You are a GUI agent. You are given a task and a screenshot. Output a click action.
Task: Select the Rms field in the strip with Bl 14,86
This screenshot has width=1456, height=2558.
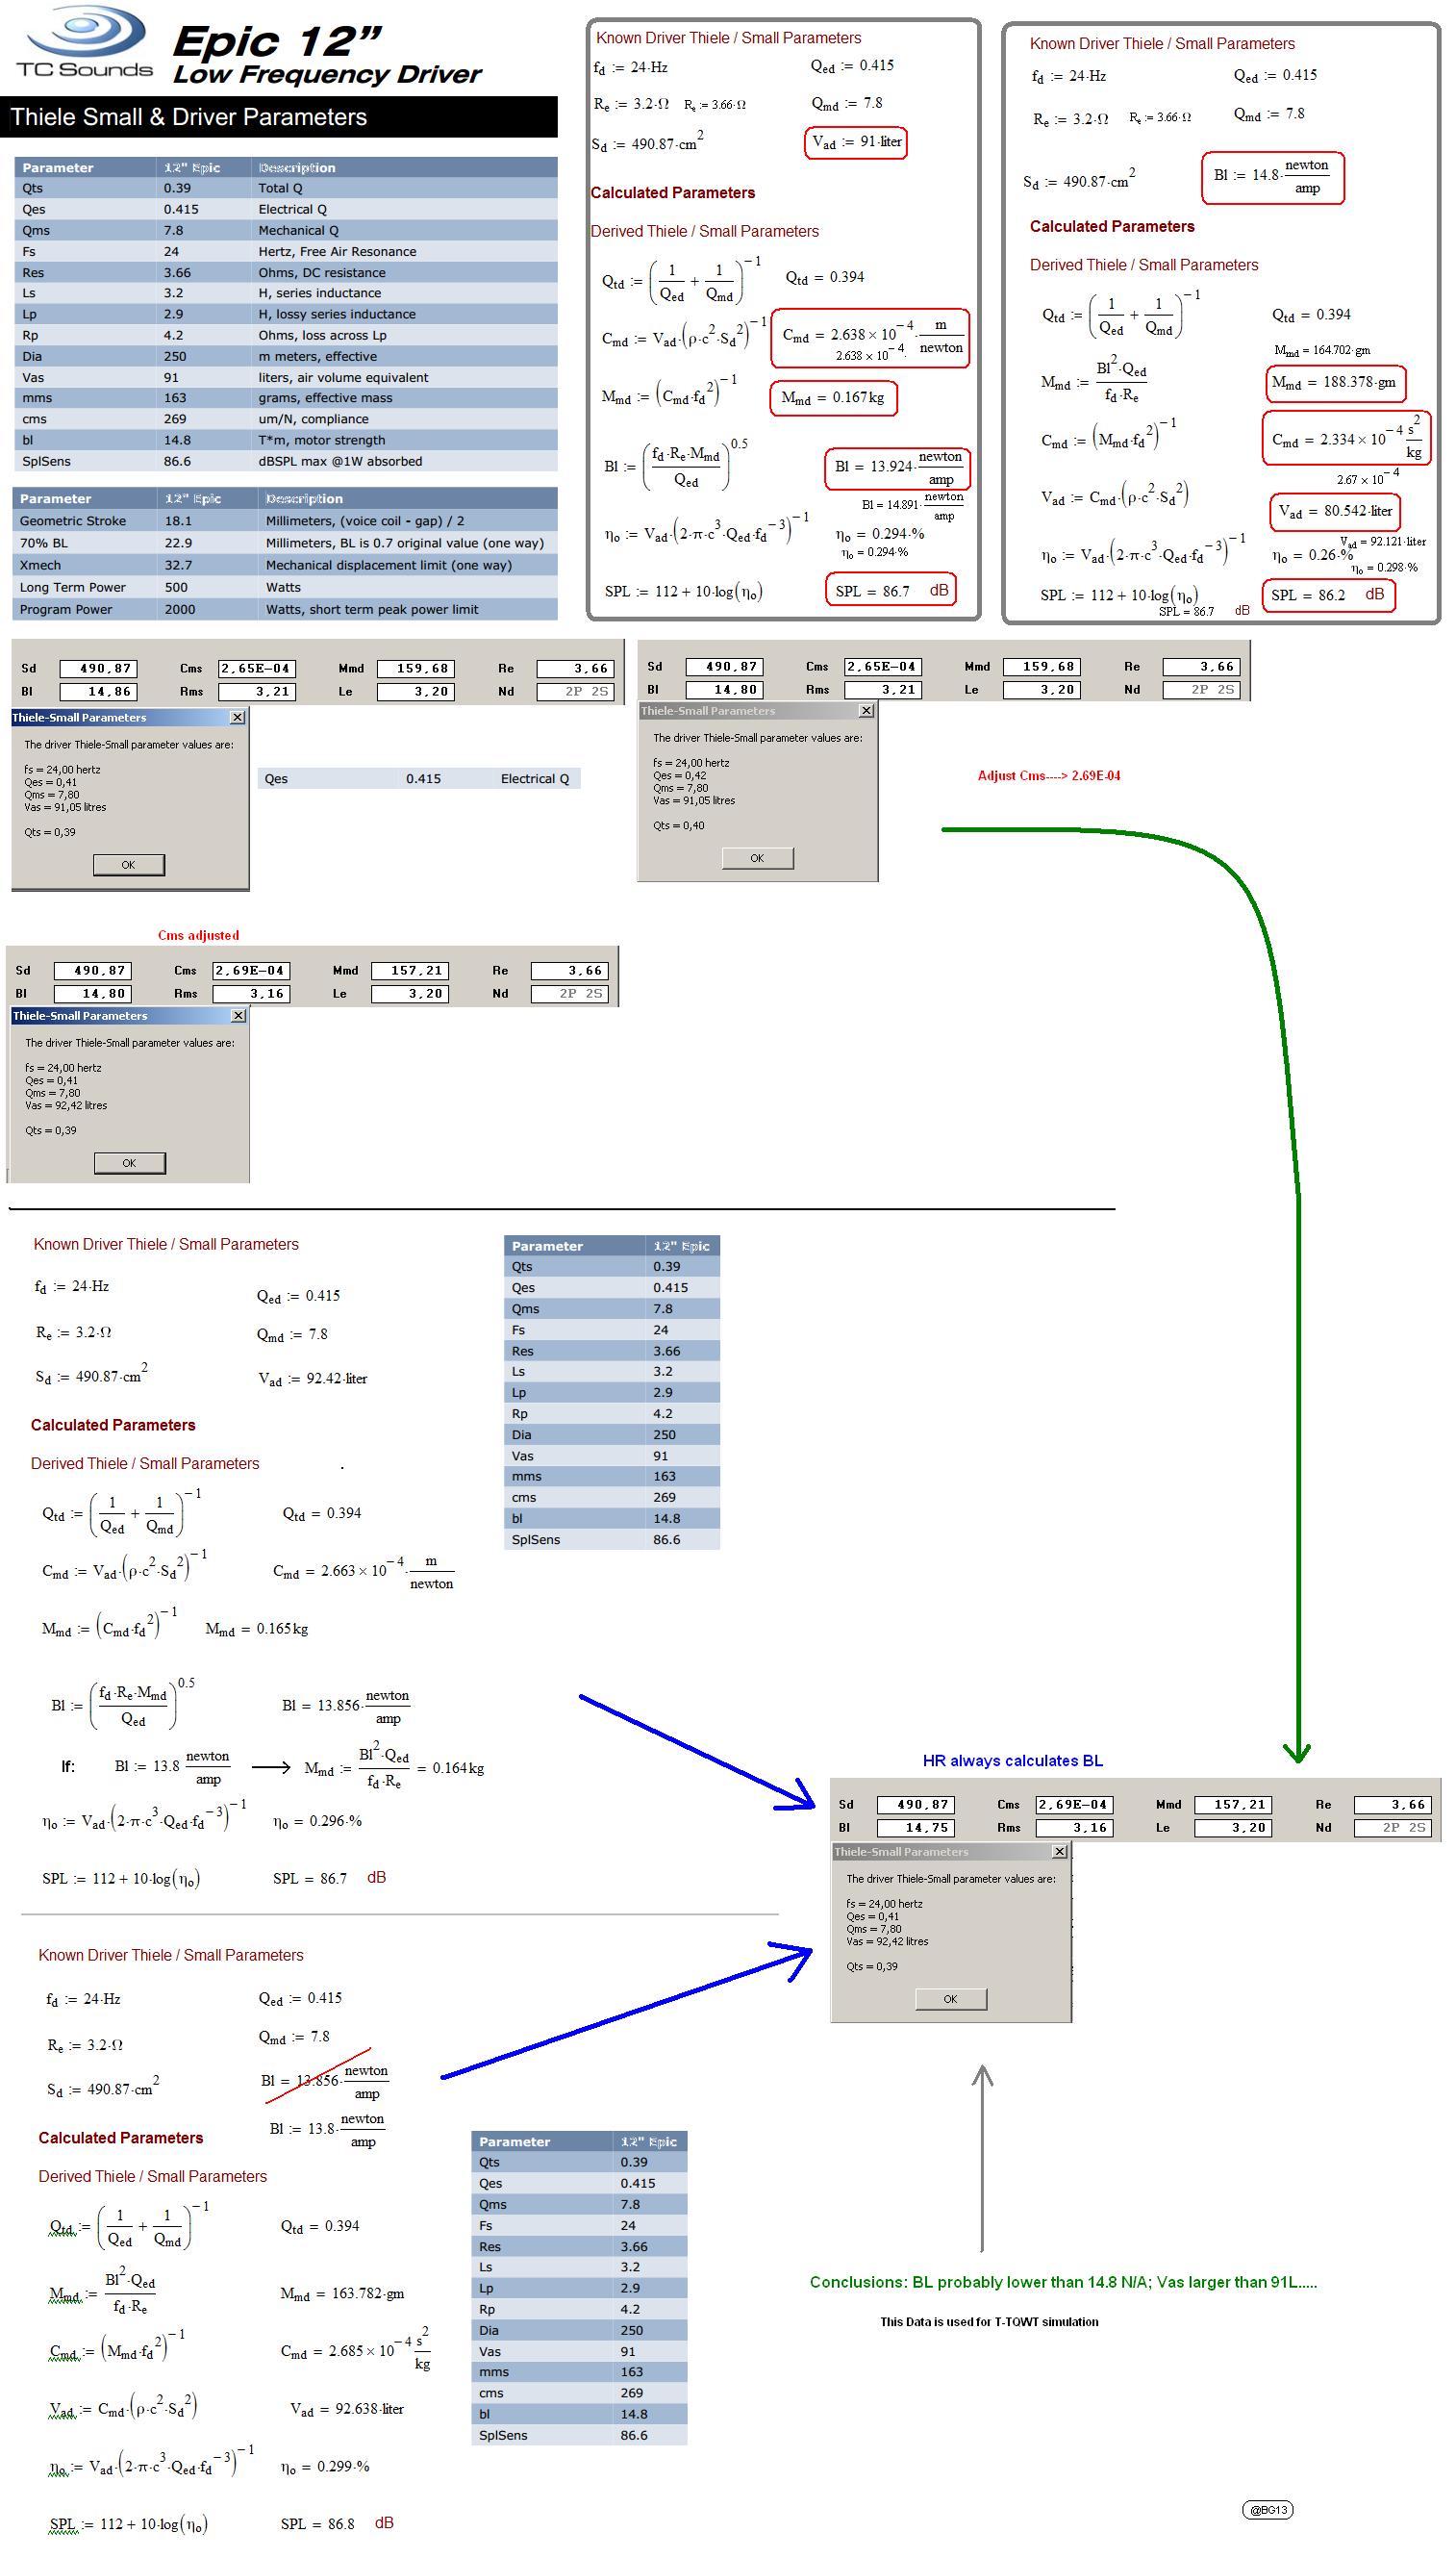(x=256, y=691)
